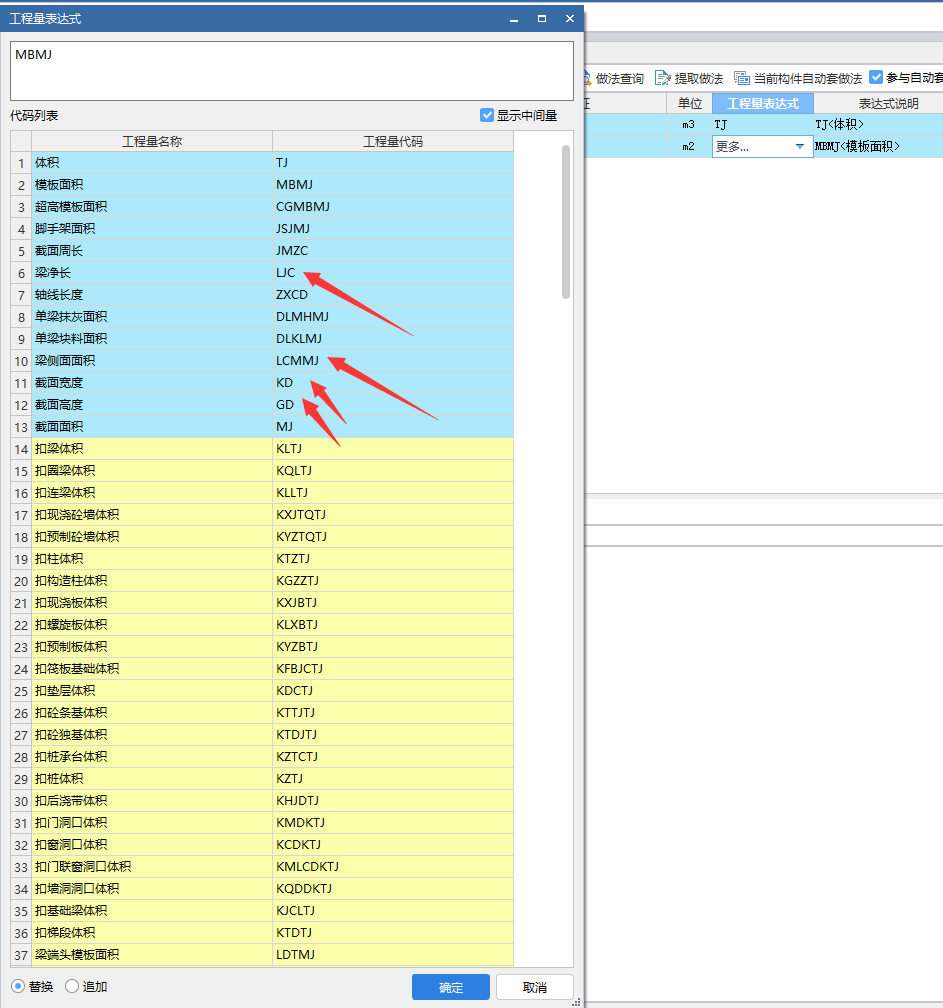Click the KTDTJ code cell

(393, 932)
